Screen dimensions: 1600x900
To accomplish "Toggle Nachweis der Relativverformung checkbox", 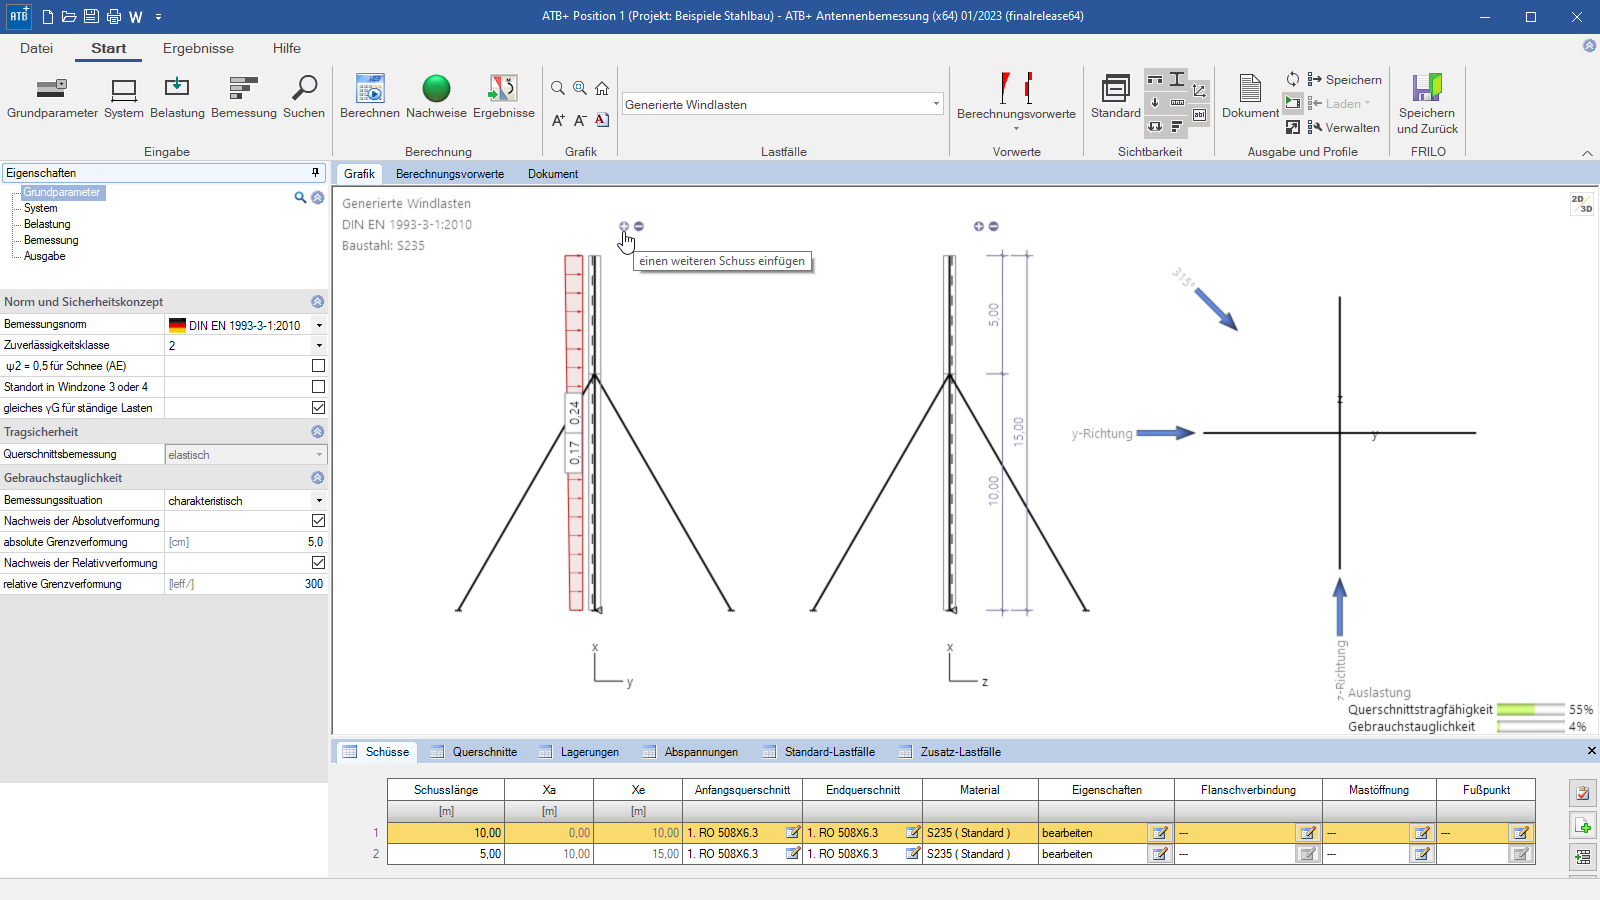I will (318, 563).
